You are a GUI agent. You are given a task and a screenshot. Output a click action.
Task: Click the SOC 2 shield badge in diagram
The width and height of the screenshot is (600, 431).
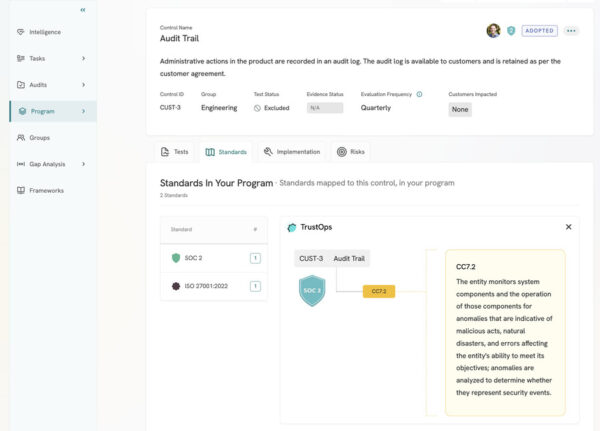pos(312,291)
